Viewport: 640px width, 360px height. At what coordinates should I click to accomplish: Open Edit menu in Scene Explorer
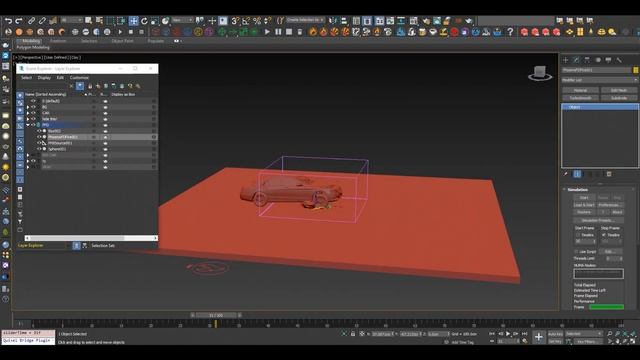point(60,78)
